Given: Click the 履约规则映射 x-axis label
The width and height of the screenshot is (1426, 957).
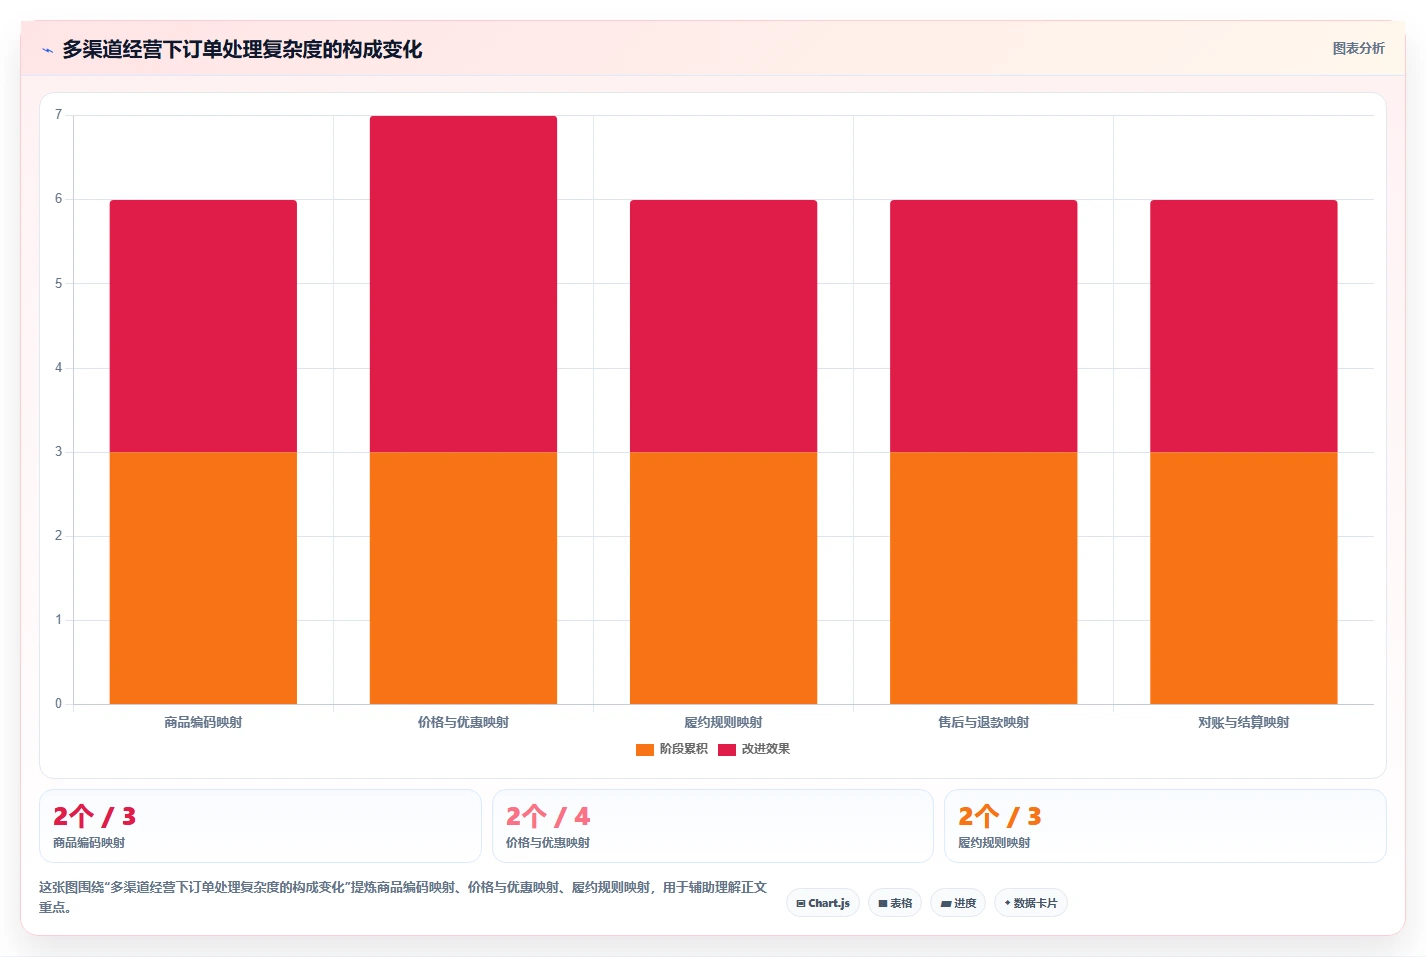Looking at the screenshot, I should click(723, 722).
